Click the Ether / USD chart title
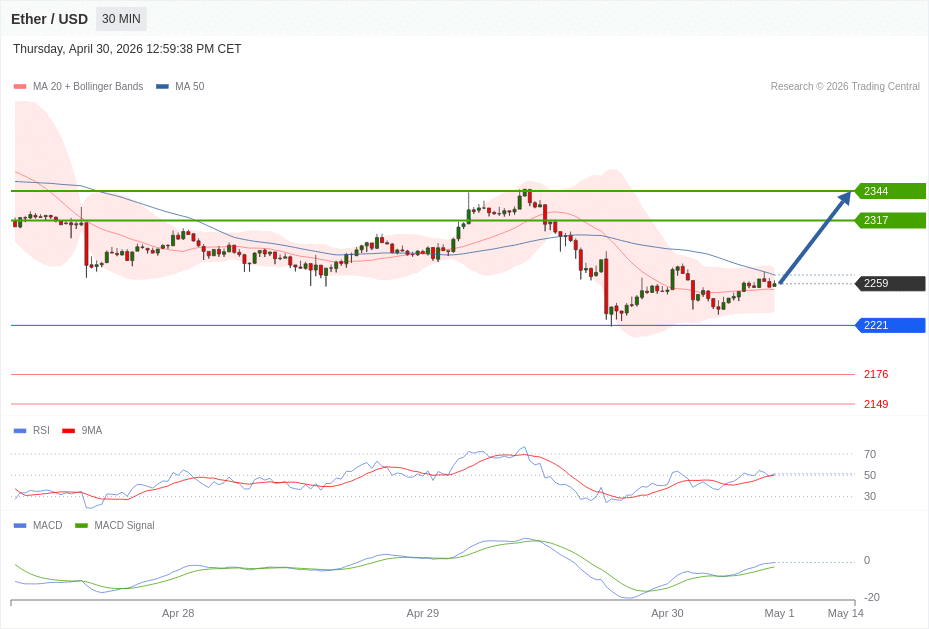This screenshot has width=929, height=629. (49, 19)
